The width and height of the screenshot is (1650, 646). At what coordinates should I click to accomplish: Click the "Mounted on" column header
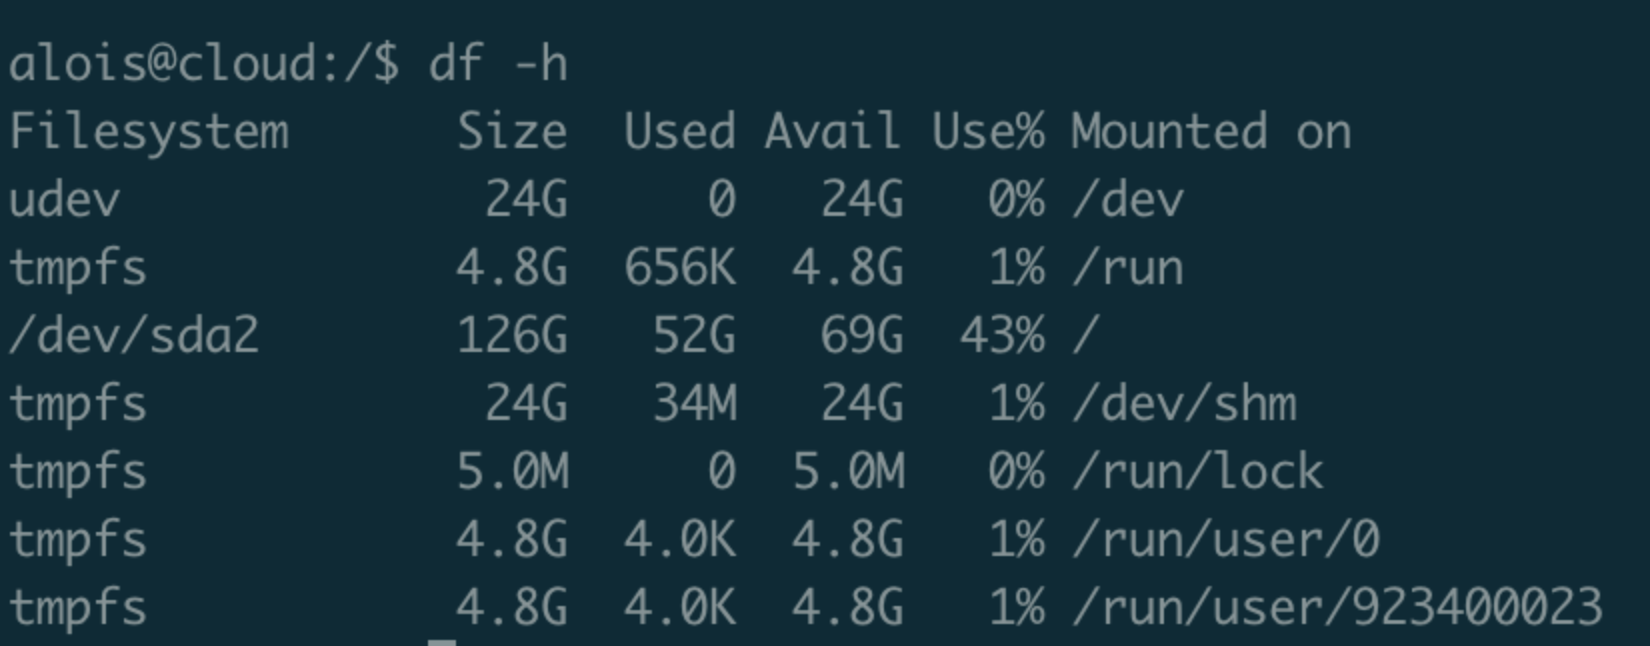pos(1211,132)
